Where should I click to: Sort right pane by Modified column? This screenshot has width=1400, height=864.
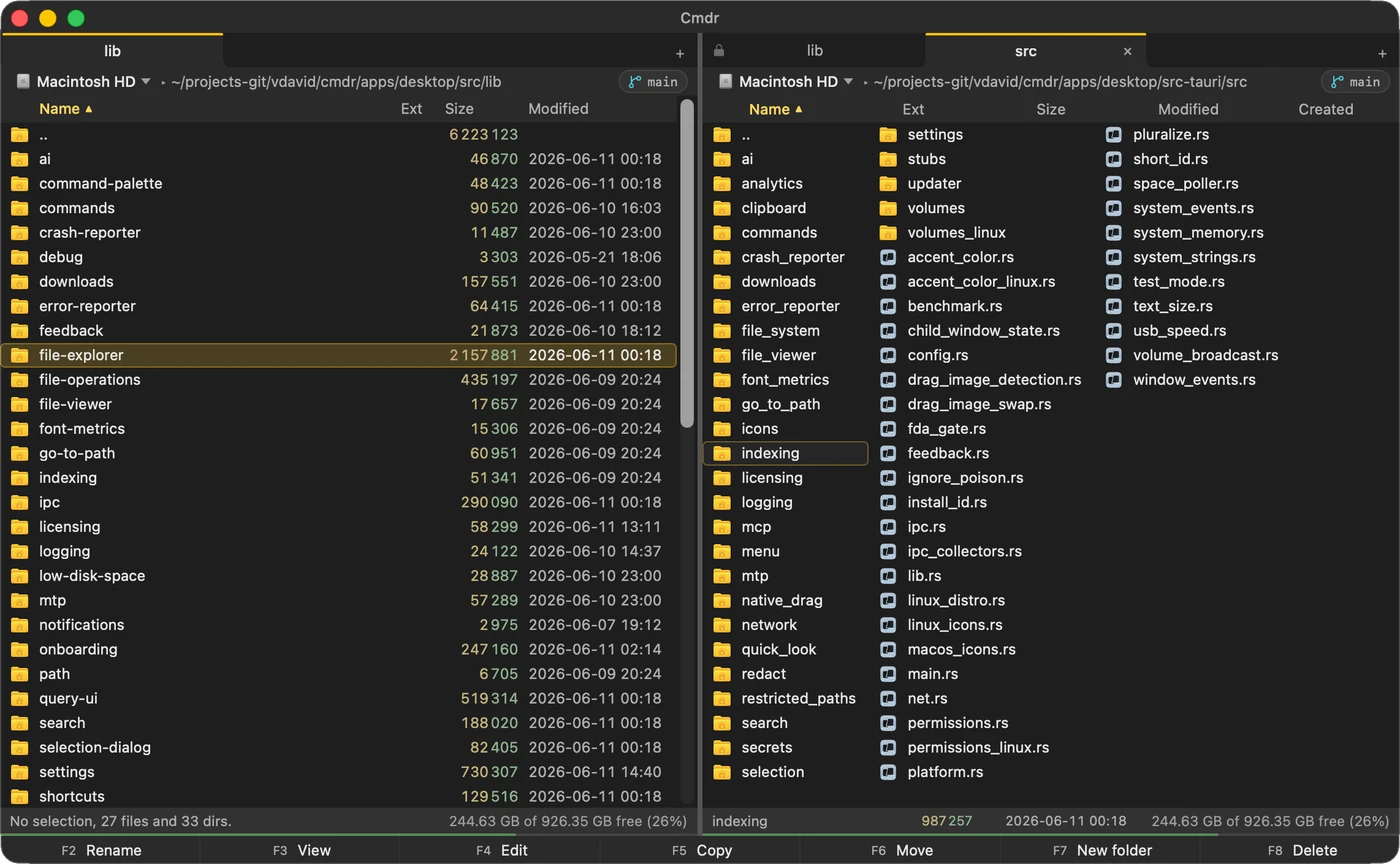tap(1188, 109)
